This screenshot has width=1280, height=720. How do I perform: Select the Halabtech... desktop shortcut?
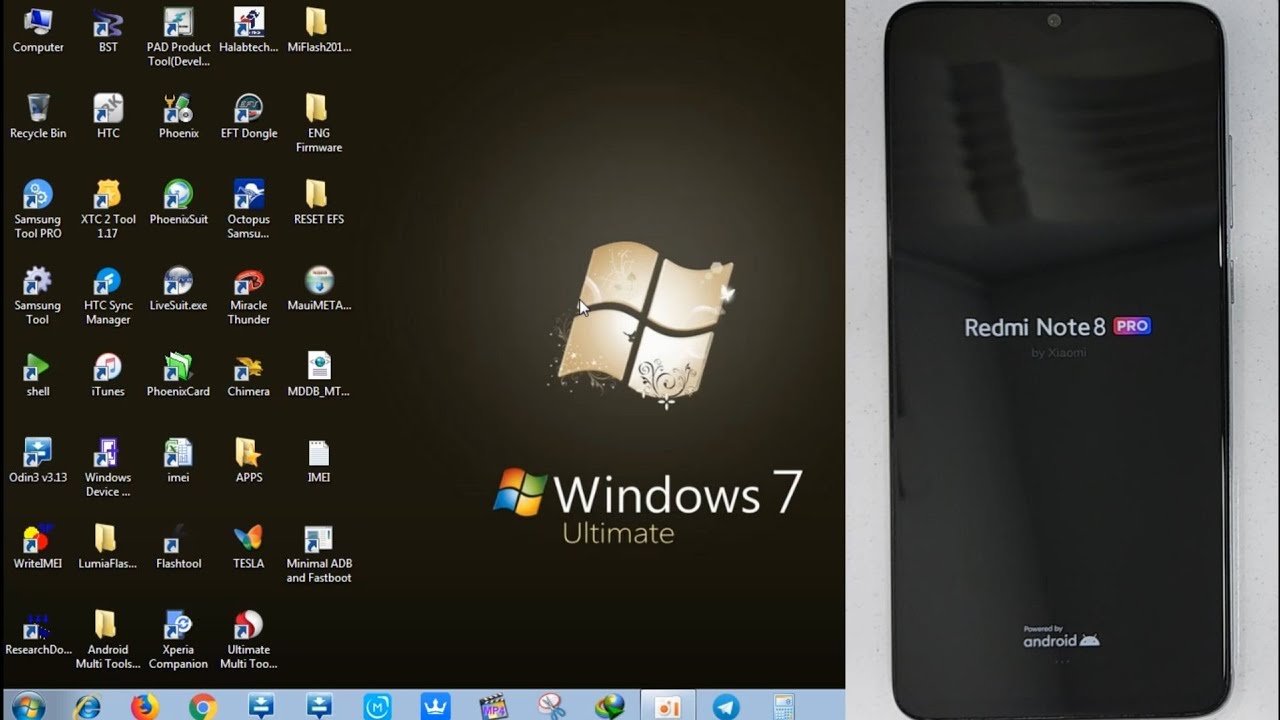[248, 30]
